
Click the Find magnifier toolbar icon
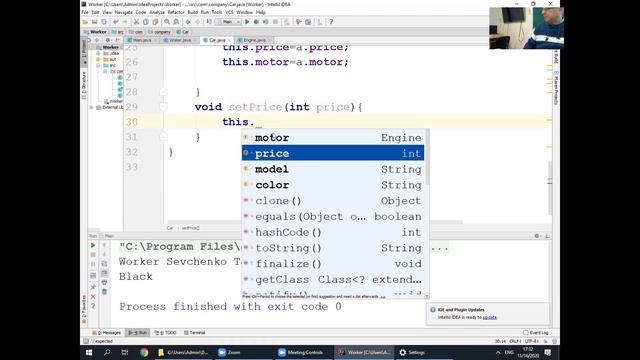tap(167, 22)
